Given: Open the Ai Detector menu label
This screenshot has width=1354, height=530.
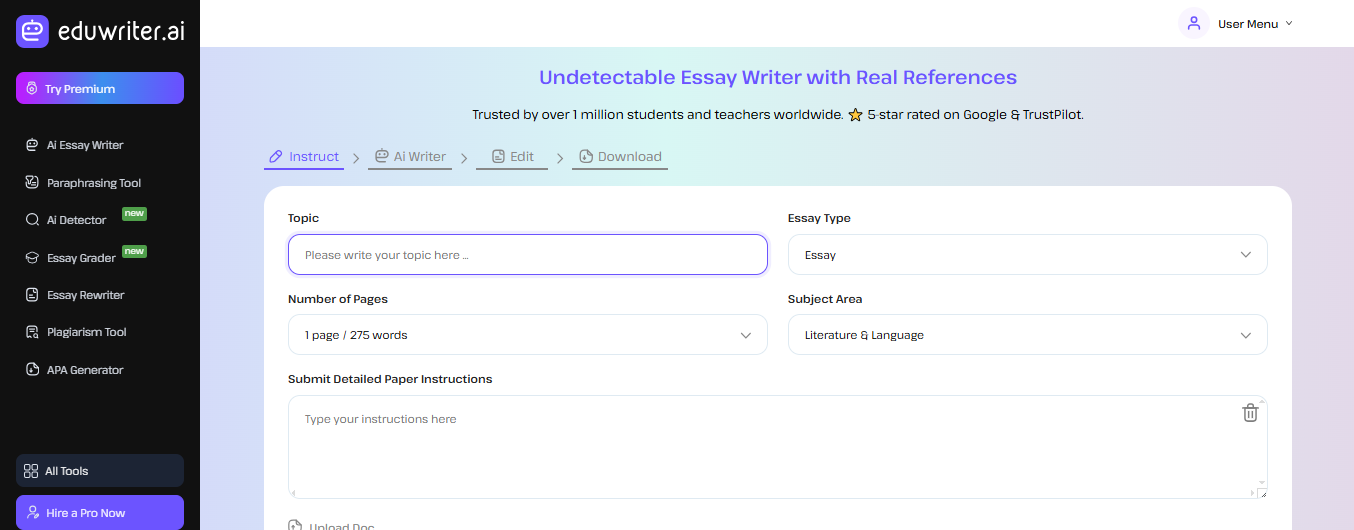Looking at the screenshot, I should tap(77, 220).
